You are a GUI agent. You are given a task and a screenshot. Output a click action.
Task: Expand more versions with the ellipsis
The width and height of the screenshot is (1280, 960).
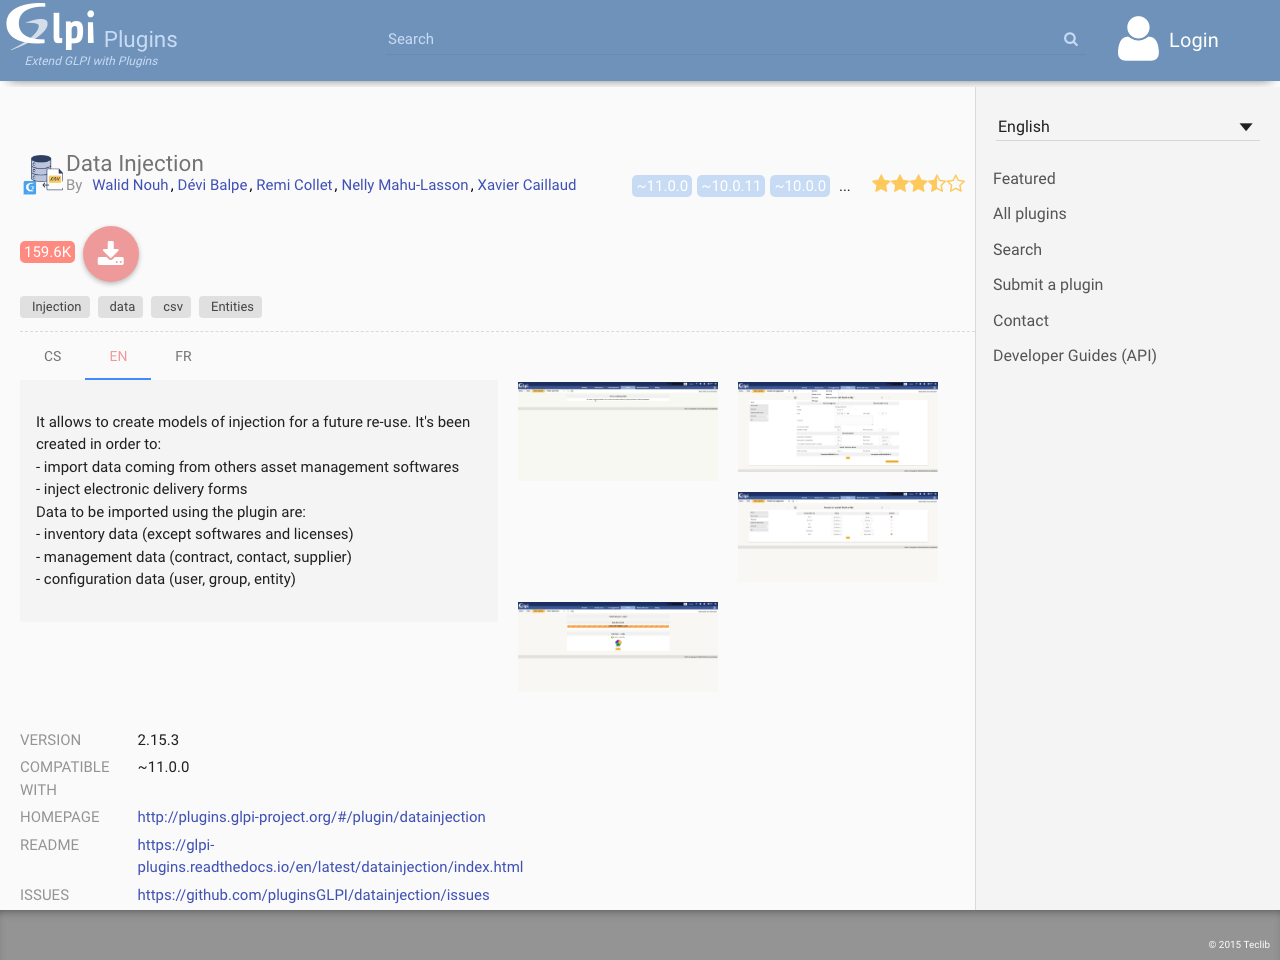[x=845, y=186]
